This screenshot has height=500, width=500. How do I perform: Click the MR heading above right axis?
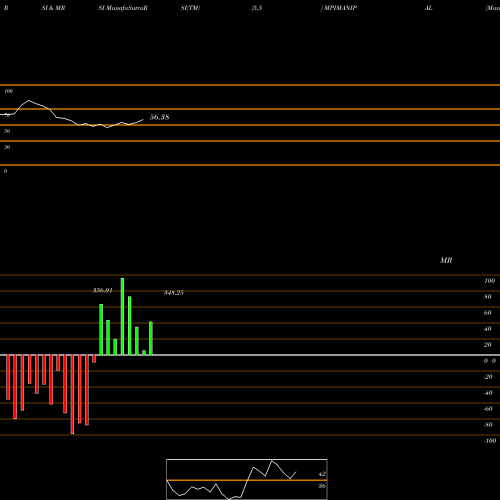click(446, 260)
